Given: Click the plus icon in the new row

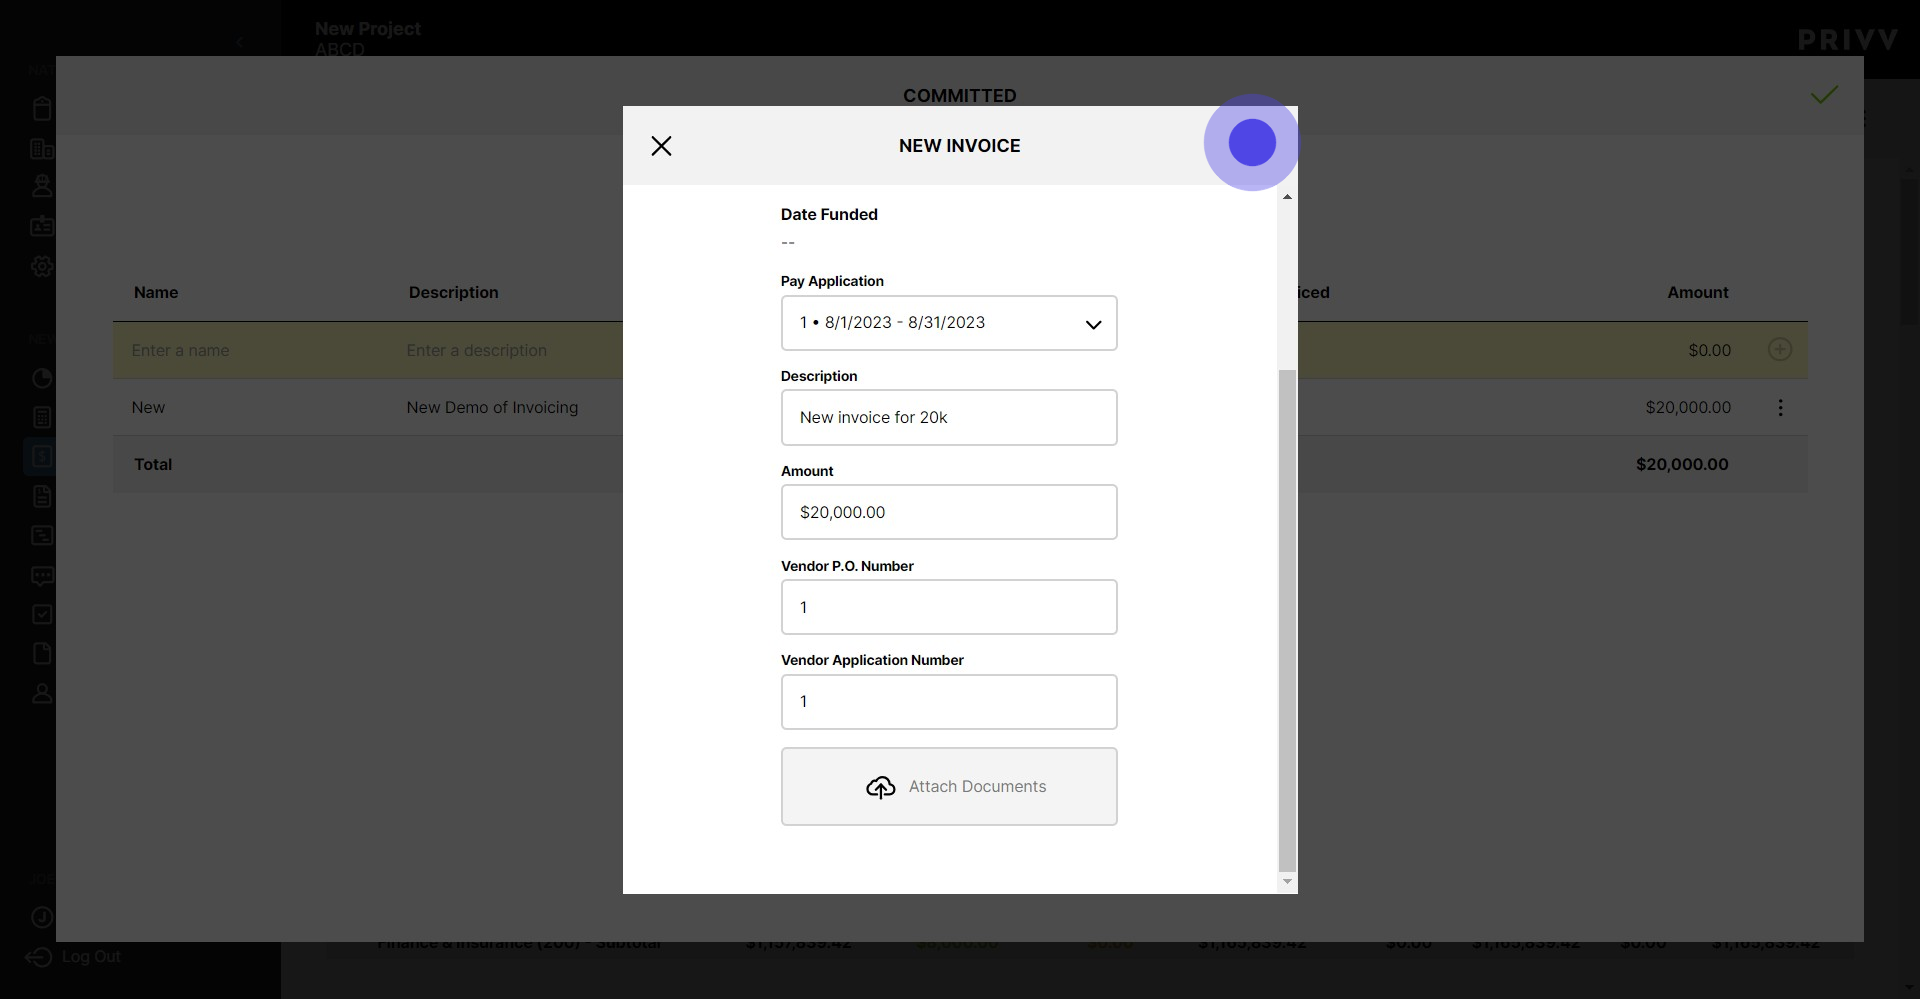Looking at the screenshot, I should coord(1780,349).
